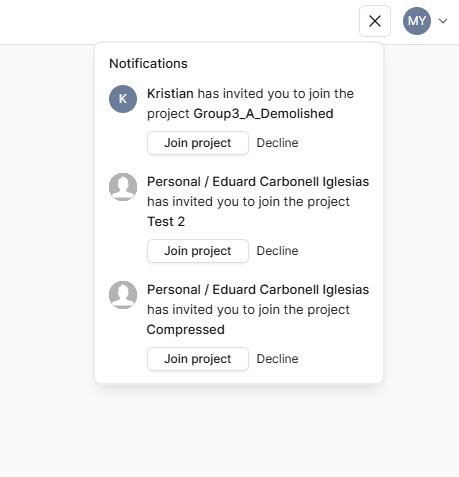Close the notifications panel with the X button
Image resolution: width=459 pixels, height=477 pixels.
tap(375, 21)
